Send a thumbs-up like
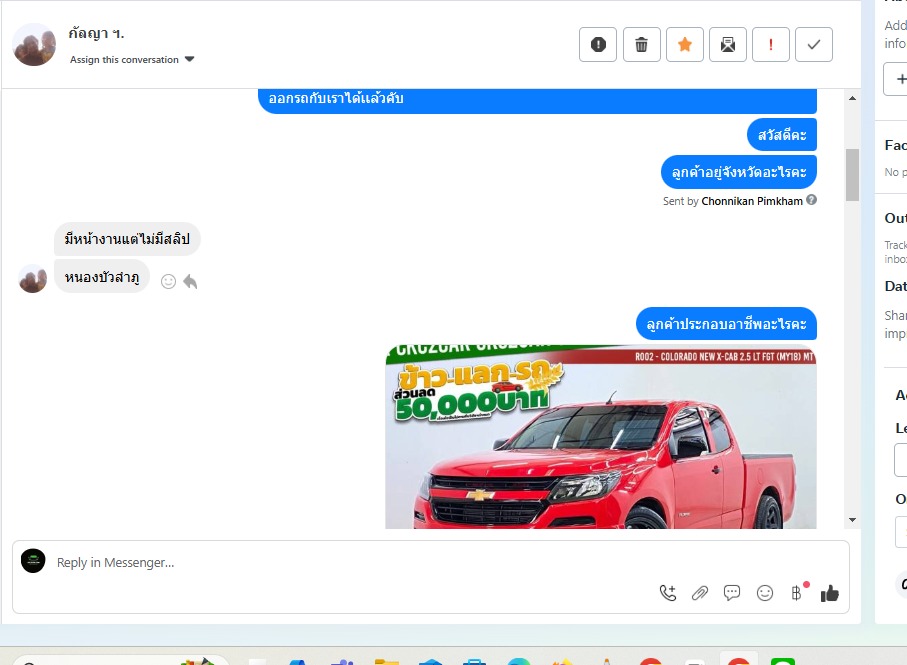Screen dimensions: 907x665 [829, 593]
